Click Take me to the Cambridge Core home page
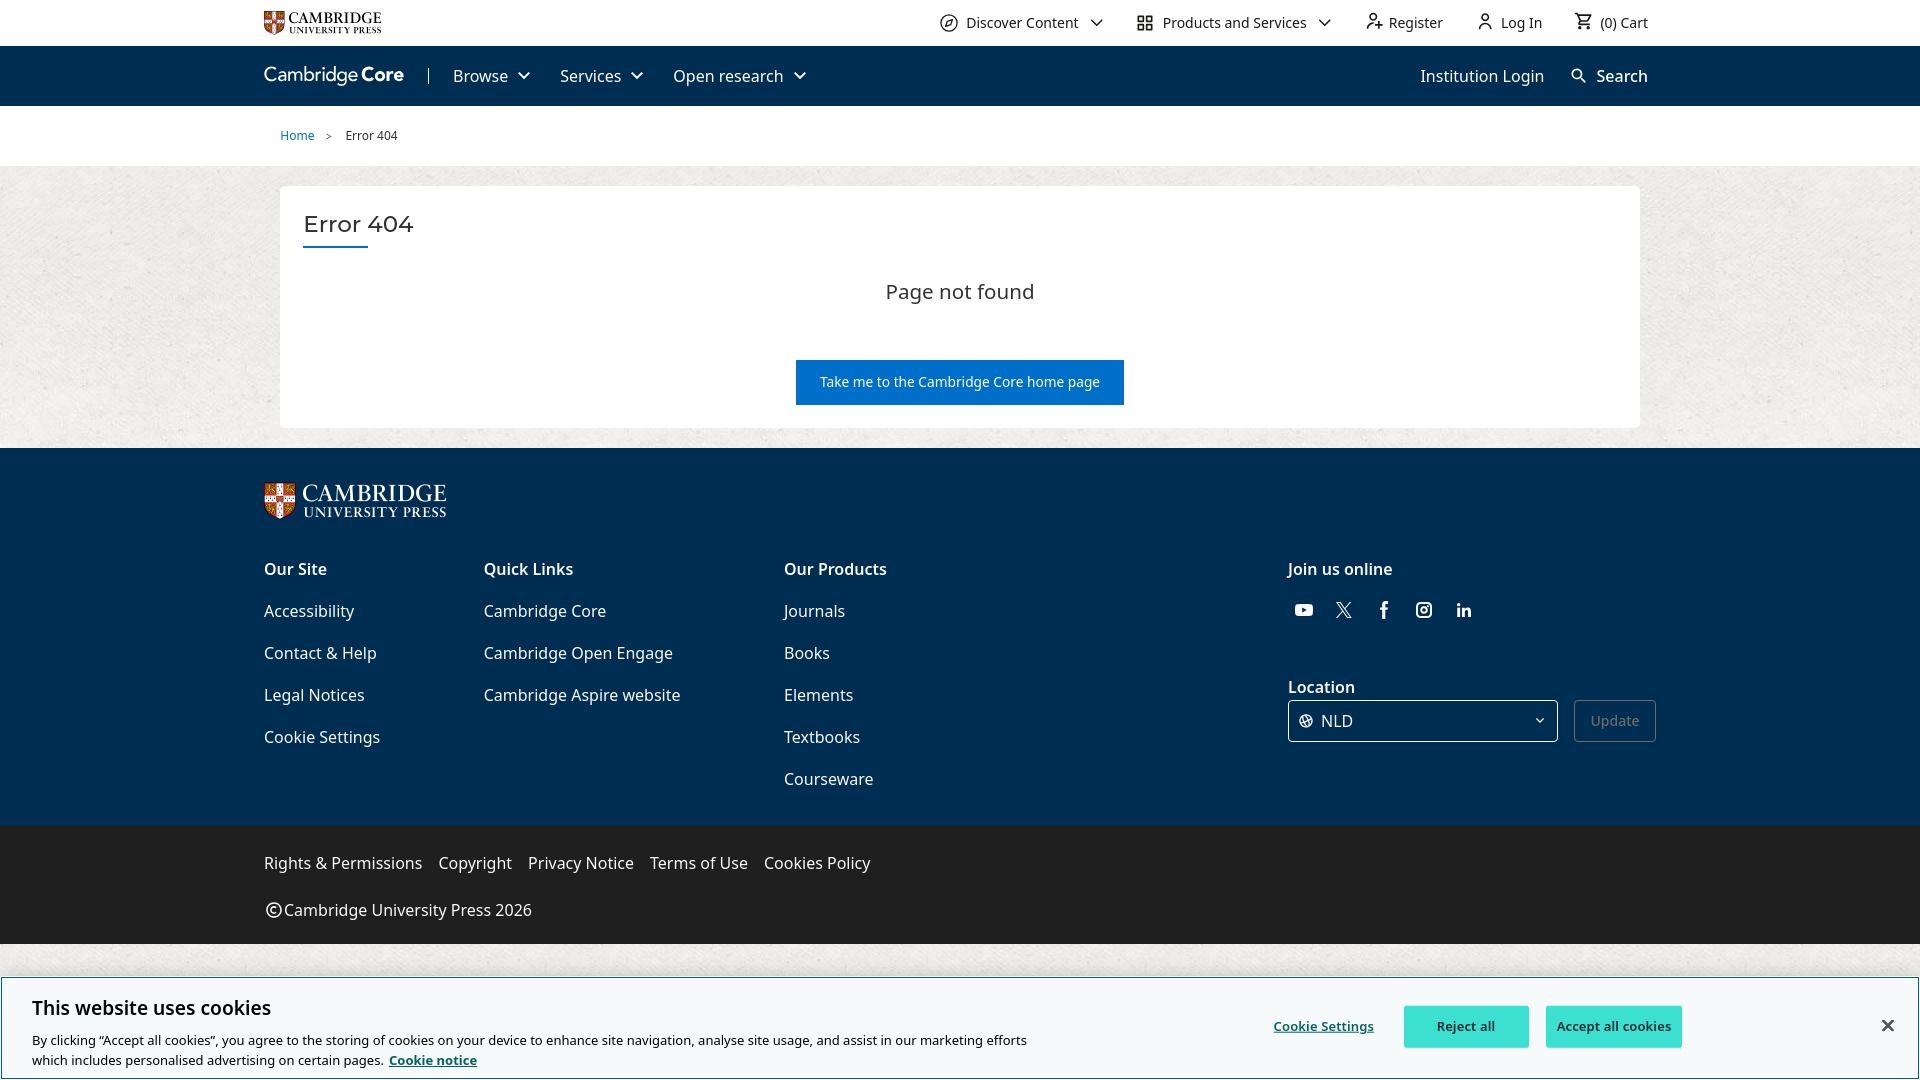 pos(960,382)
